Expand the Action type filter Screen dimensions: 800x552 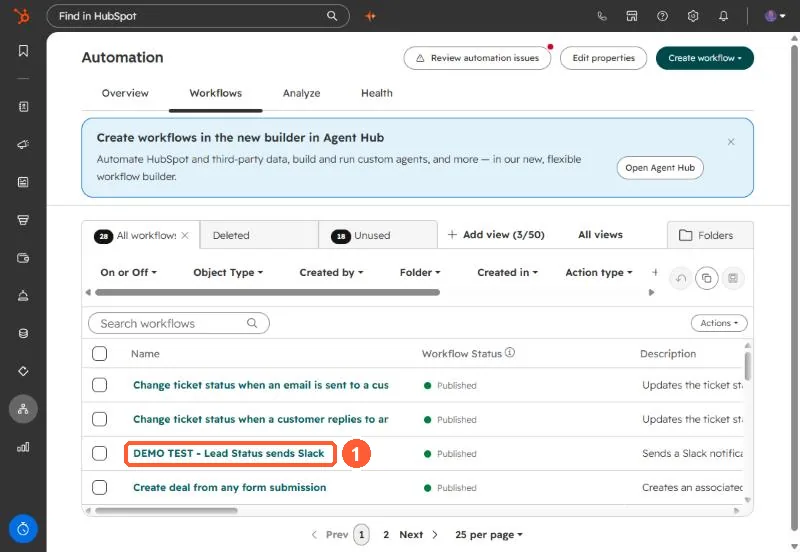point(599,272)
